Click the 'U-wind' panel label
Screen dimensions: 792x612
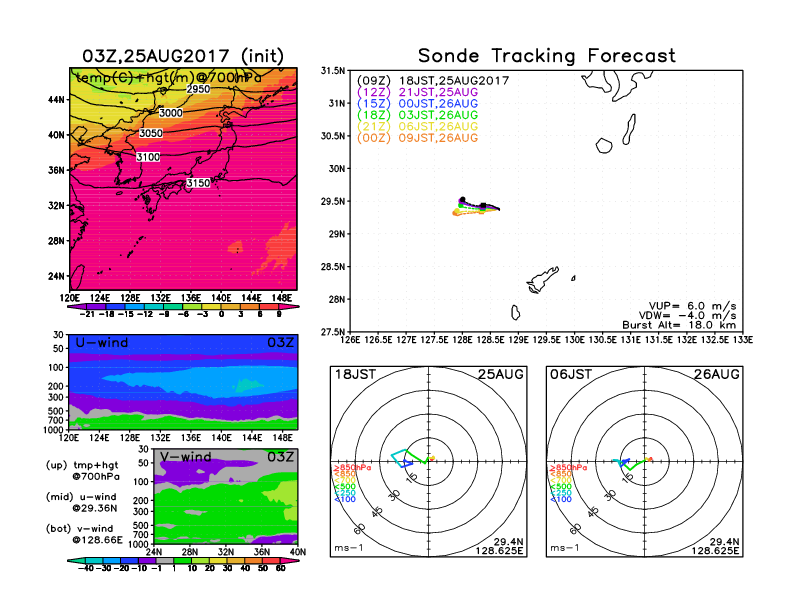point(102,342)
